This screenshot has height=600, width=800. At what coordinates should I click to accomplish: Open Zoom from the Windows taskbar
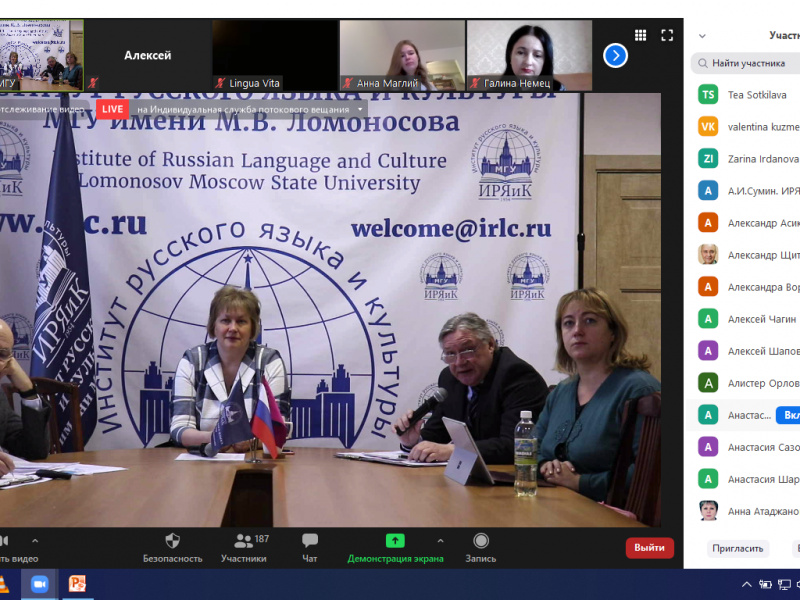(39, 584)
